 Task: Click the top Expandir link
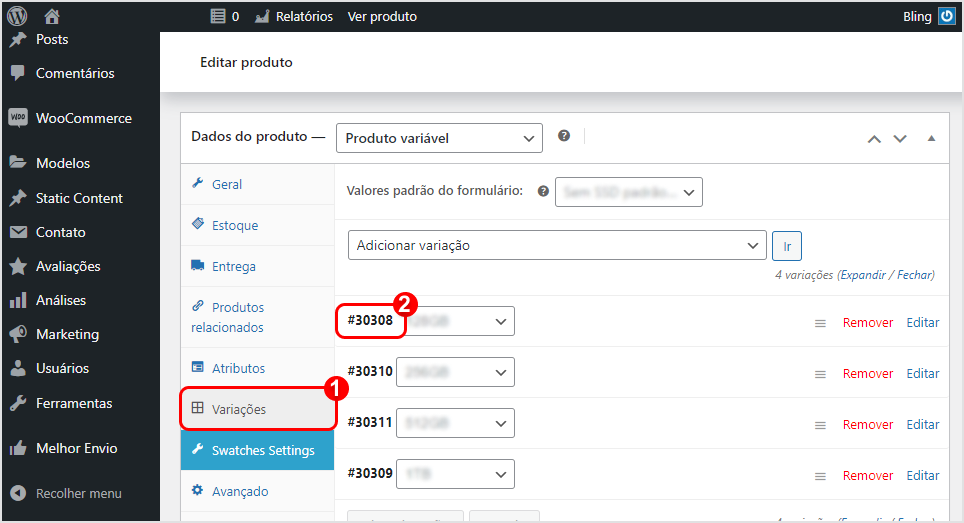click(863, 275)
